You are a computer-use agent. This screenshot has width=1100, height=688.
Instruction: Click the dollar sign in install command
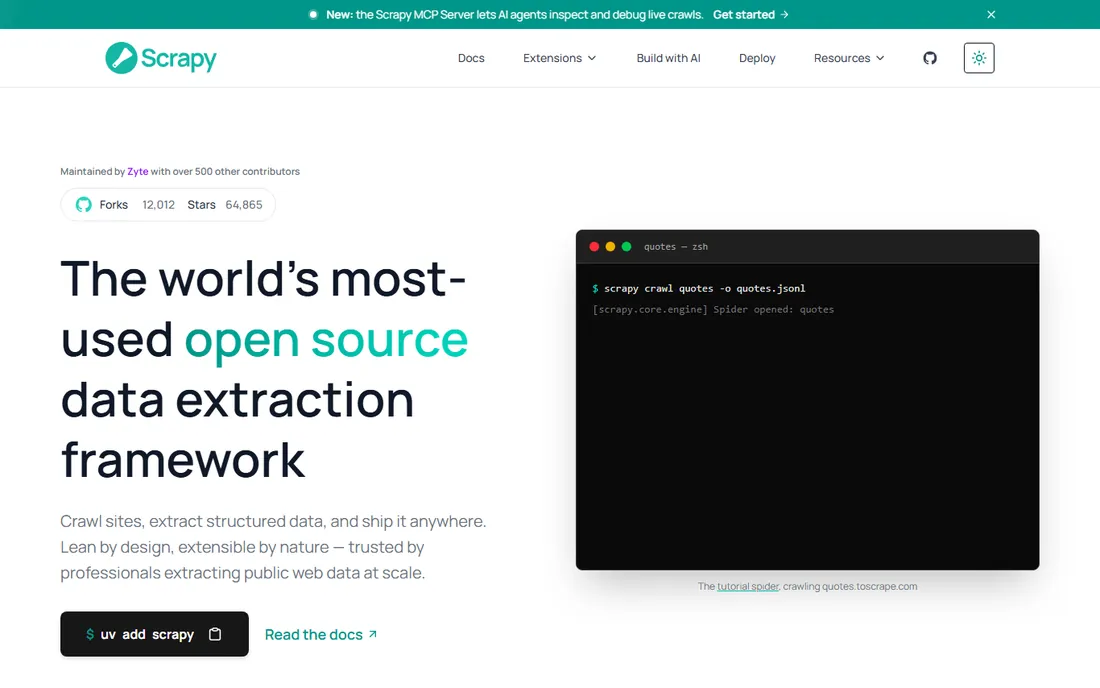(x=90, y=634)
